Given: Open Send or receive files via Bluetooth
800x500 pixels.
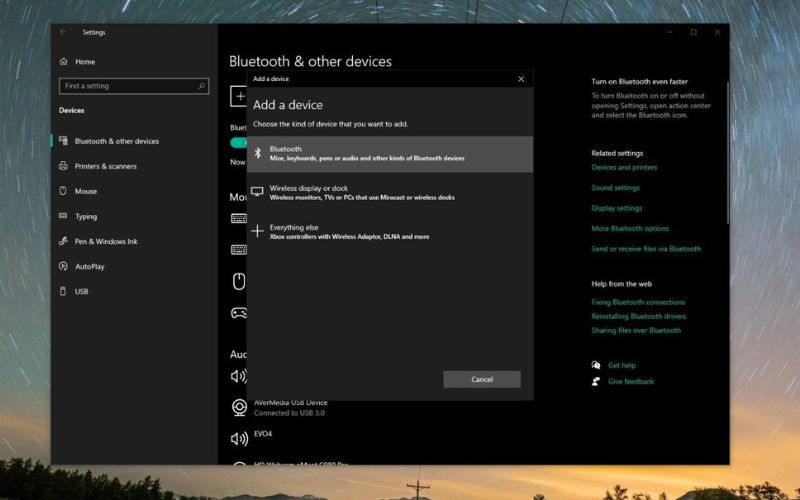Looking at the screenshot, I should point(646,249).
